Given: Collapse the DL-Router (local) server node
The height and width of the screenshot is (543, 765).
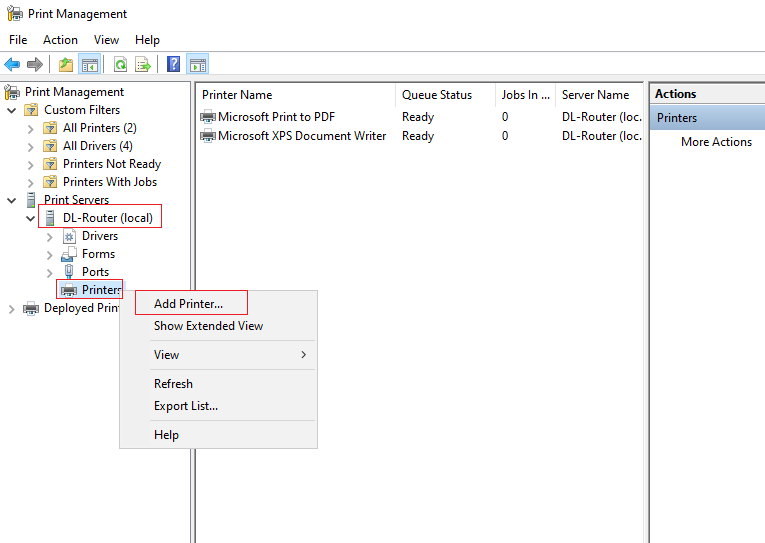Looking at the screenshot, I should (30, 219).
